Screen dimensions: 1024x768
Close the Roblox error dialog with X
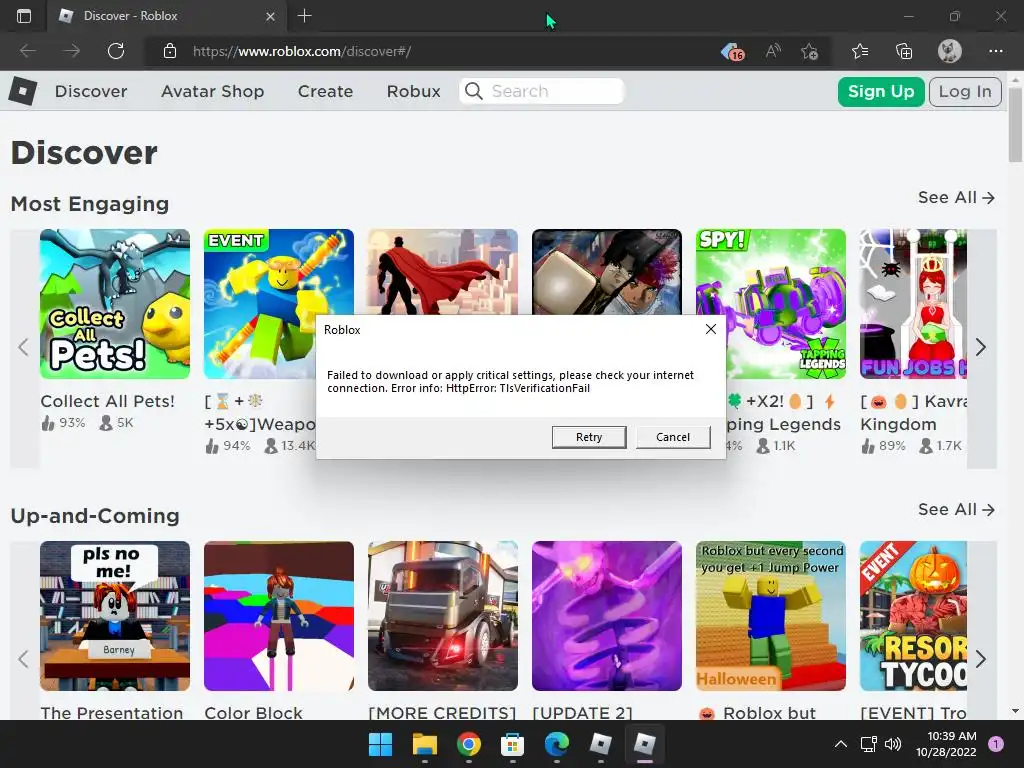coord(711,329)
